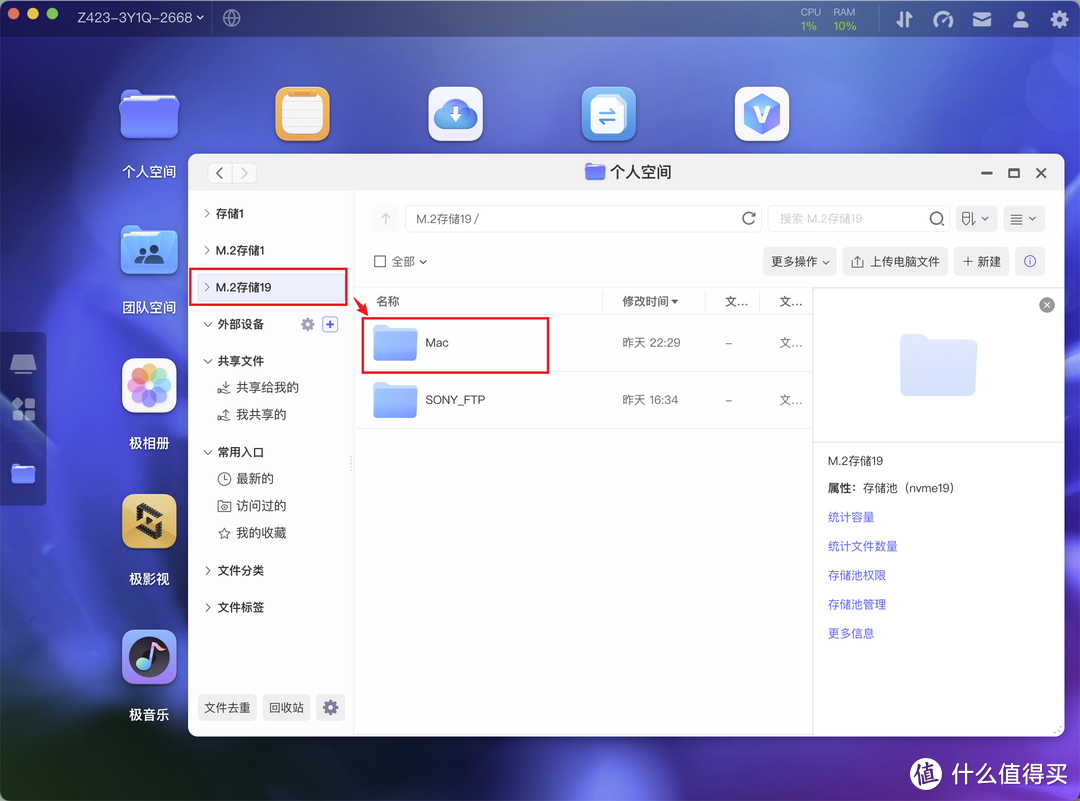Image resolution: width=1080 pixels, height=801 pixels.
Task: Switch to the 回收站 tab
Action: pyautogui.click(x=286, y=707)
